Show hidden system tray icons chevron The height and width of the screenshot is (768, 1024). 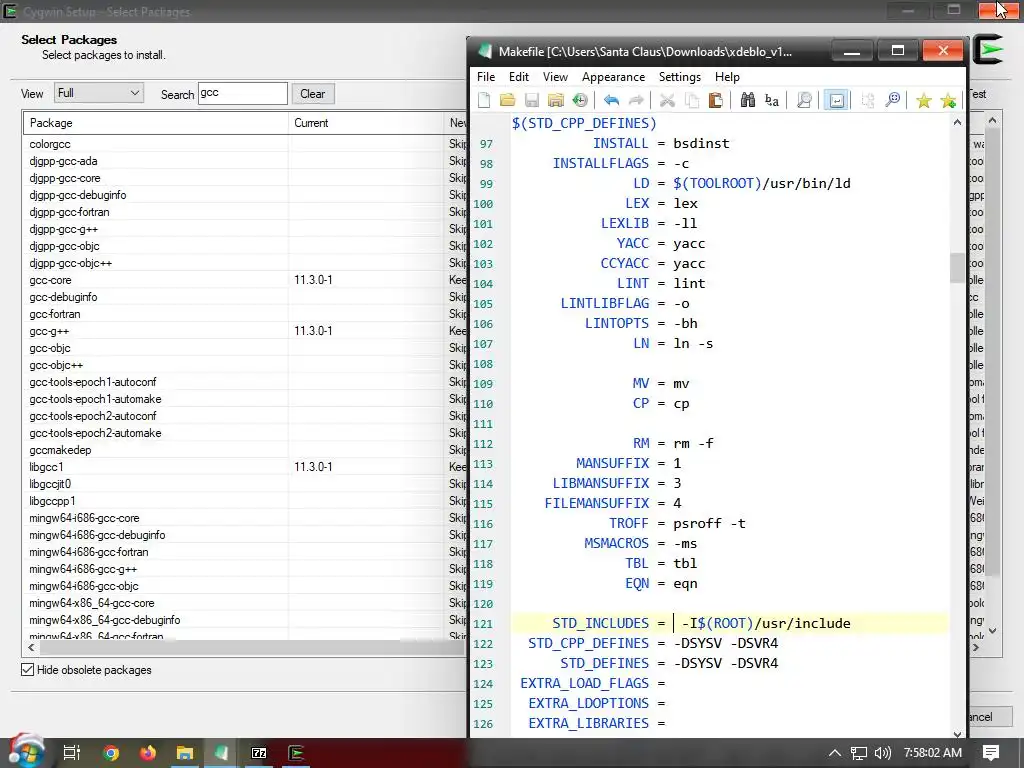(x=835, y=753)
